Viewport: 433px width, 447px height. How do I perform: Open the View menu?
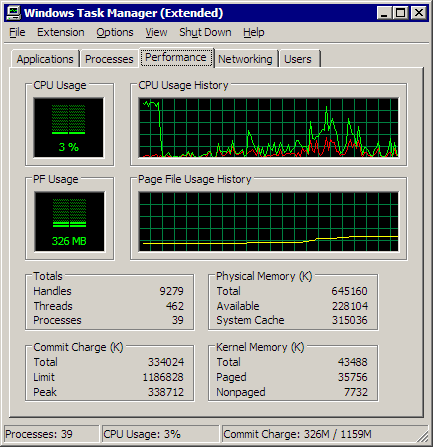pos(156,32)
